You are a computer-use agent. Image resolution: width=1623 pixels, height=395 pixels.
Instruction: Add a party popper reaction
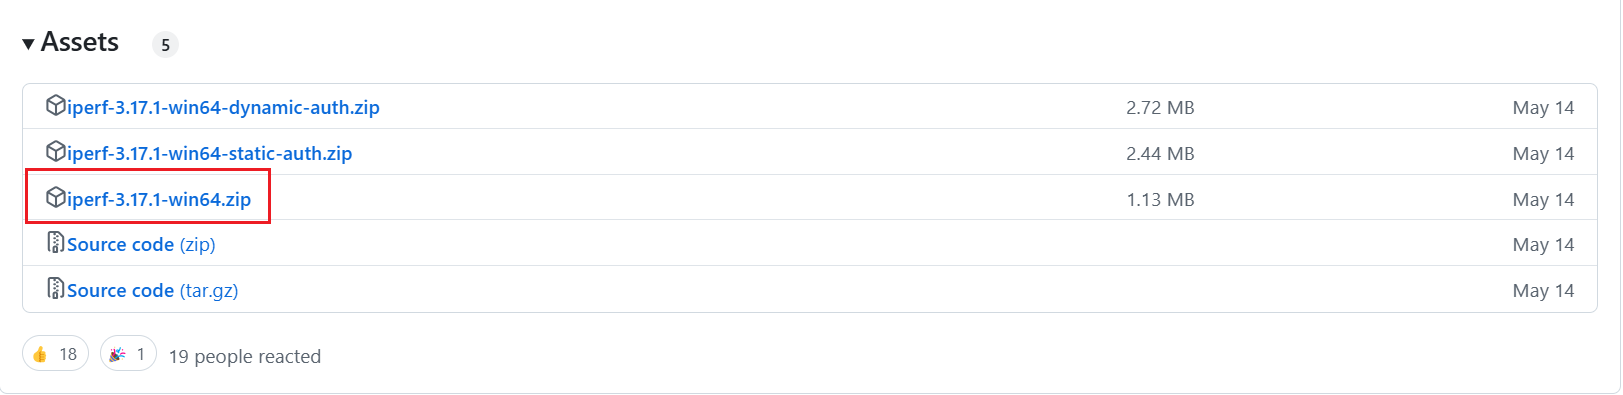[128, 354]
